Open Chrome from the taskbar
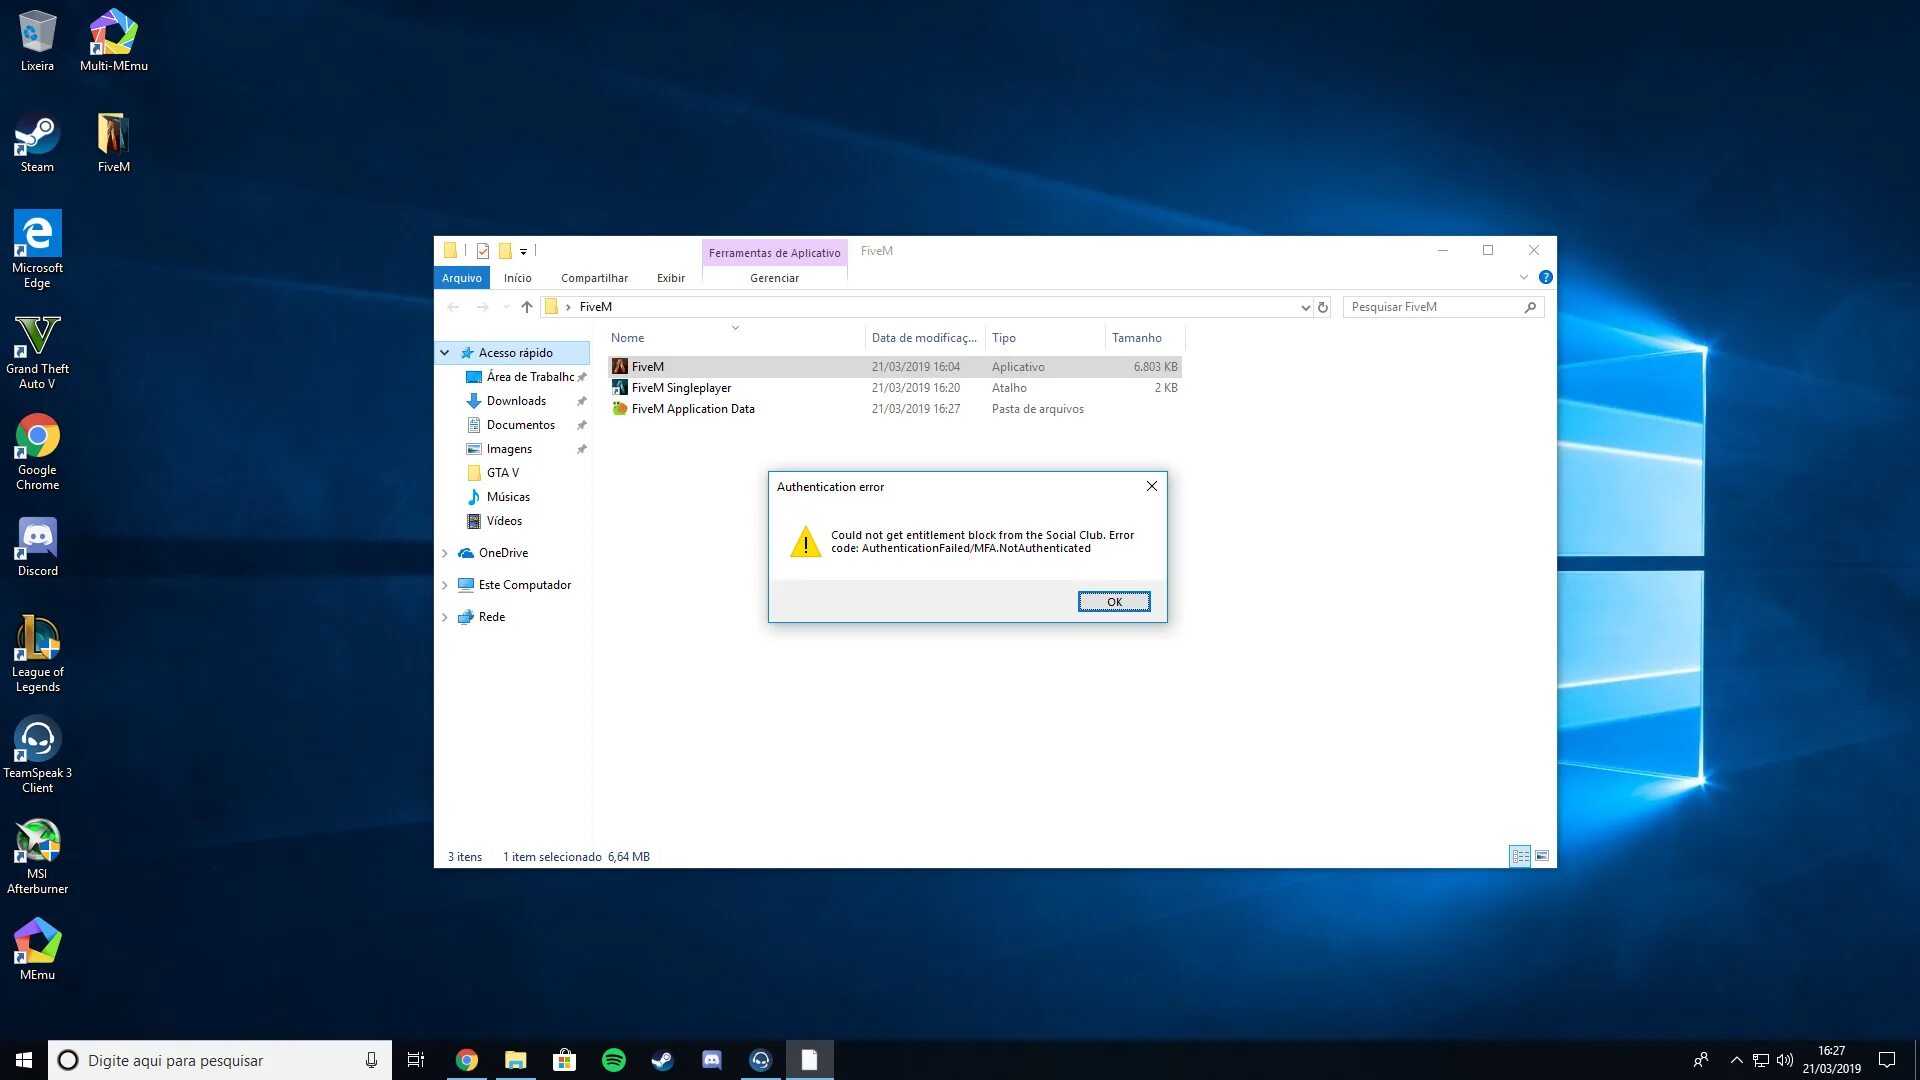The image size is (1920, 1080). pyautogui.click(x=467, y=1060)
